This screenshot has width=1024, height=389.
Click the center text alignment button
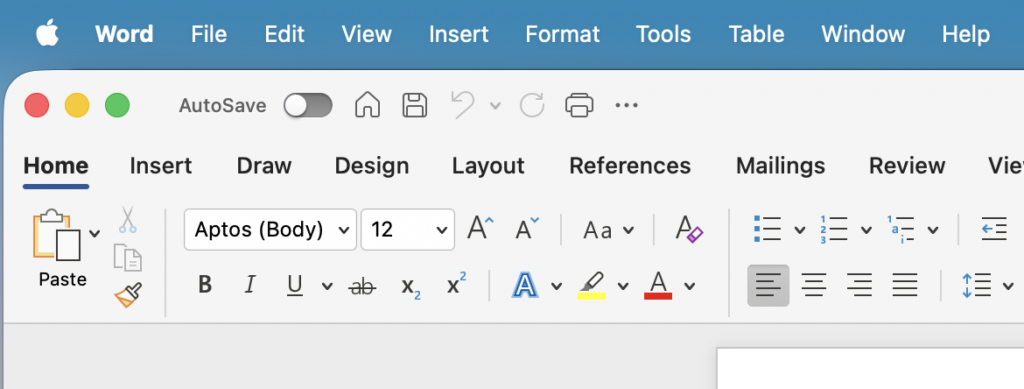[814, 285]
